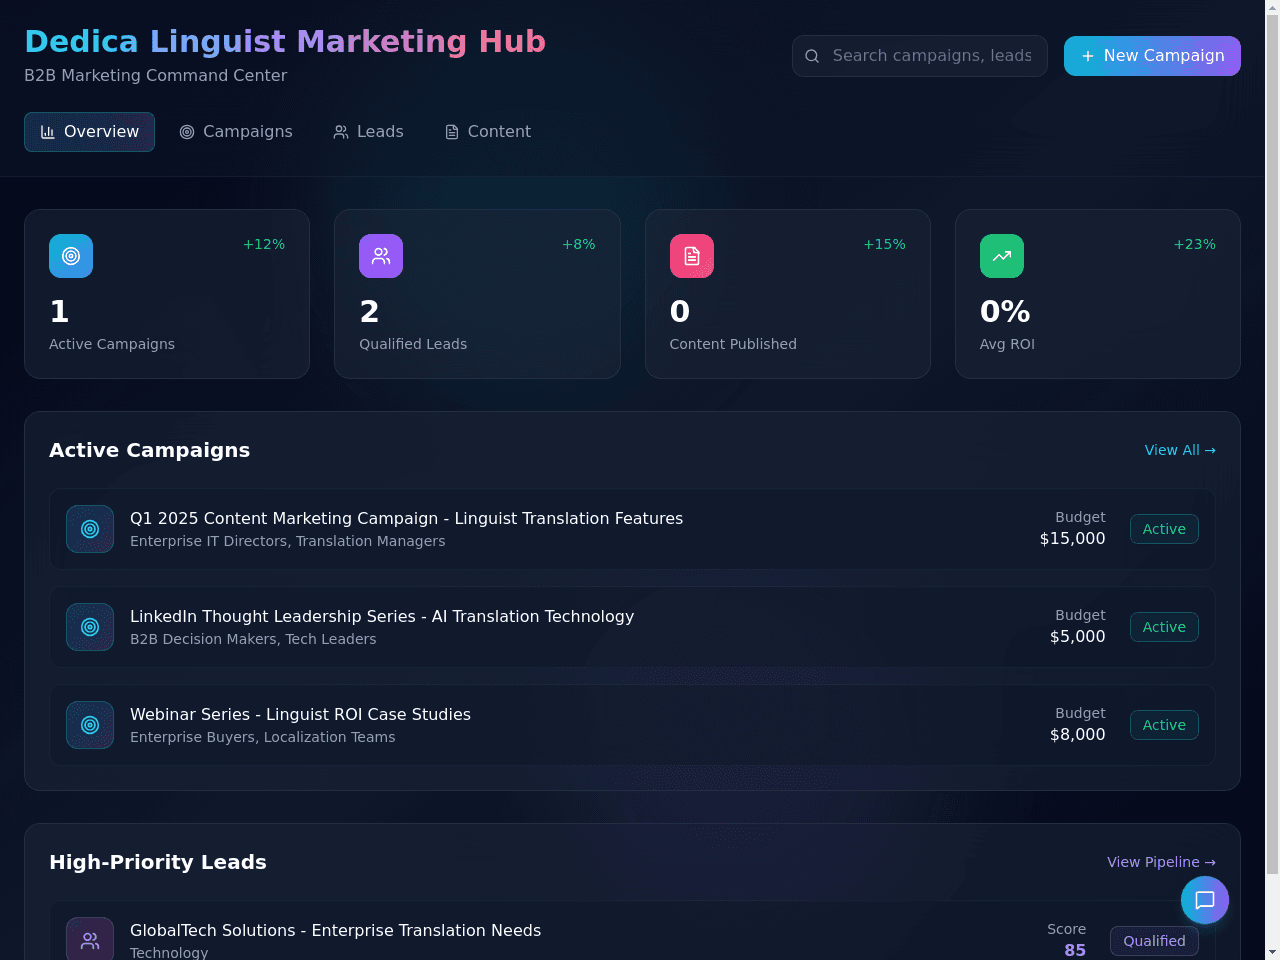Click the pink Content Published document icon
The image size is (1280, 960).
[x=692, y=256]
